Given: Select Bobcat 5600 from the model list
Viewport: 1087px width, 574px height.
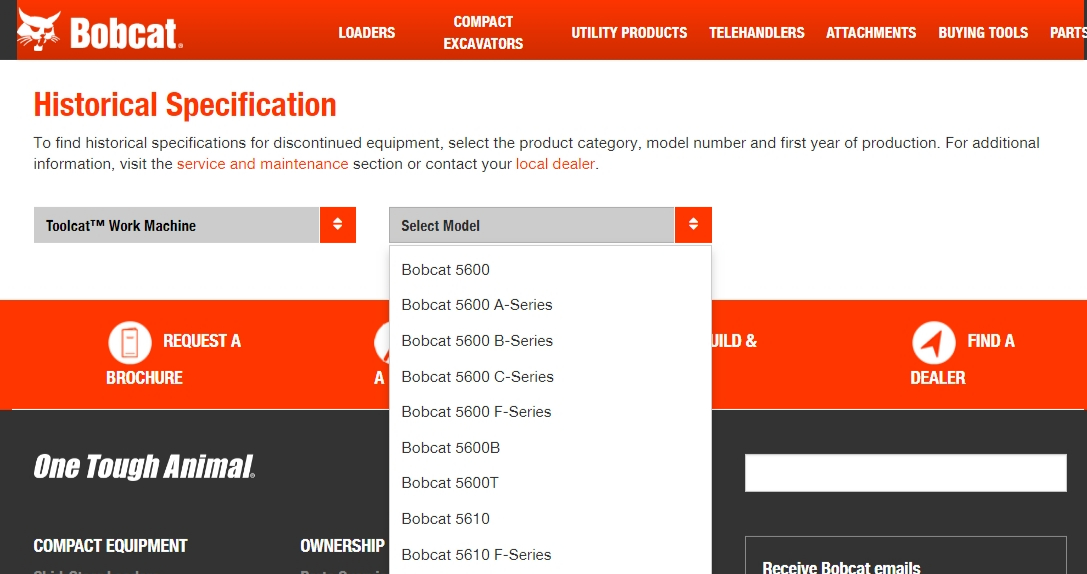Looking at the screenshot, I should (445, 270).
